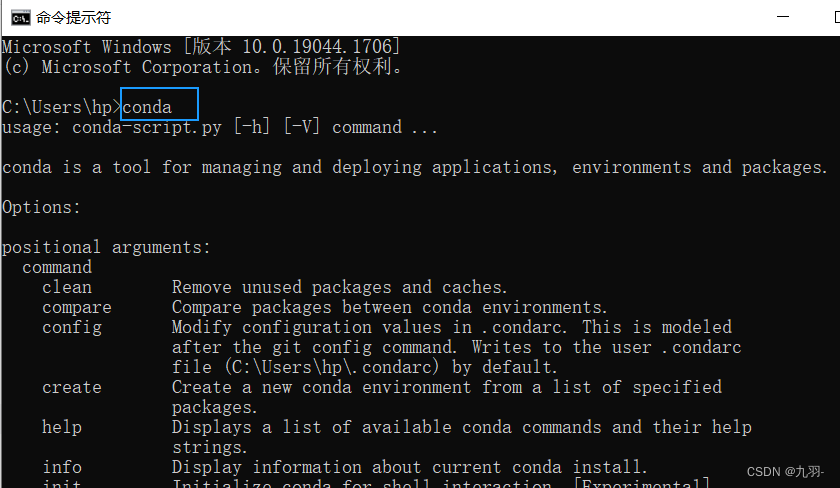Click the 'clean' command entry
This screenshot has height=488, width=840.
tap(67, 287)
